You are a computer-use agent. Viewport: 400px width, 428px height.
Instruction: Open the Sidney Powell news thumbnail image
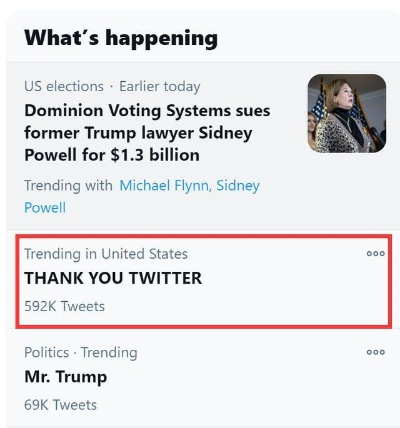pos(347,113)
